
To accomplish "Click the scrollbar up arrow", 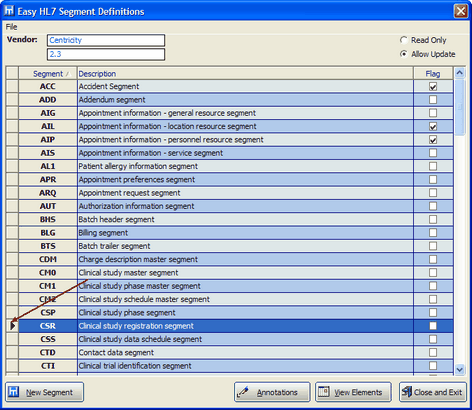I will 460,73.
